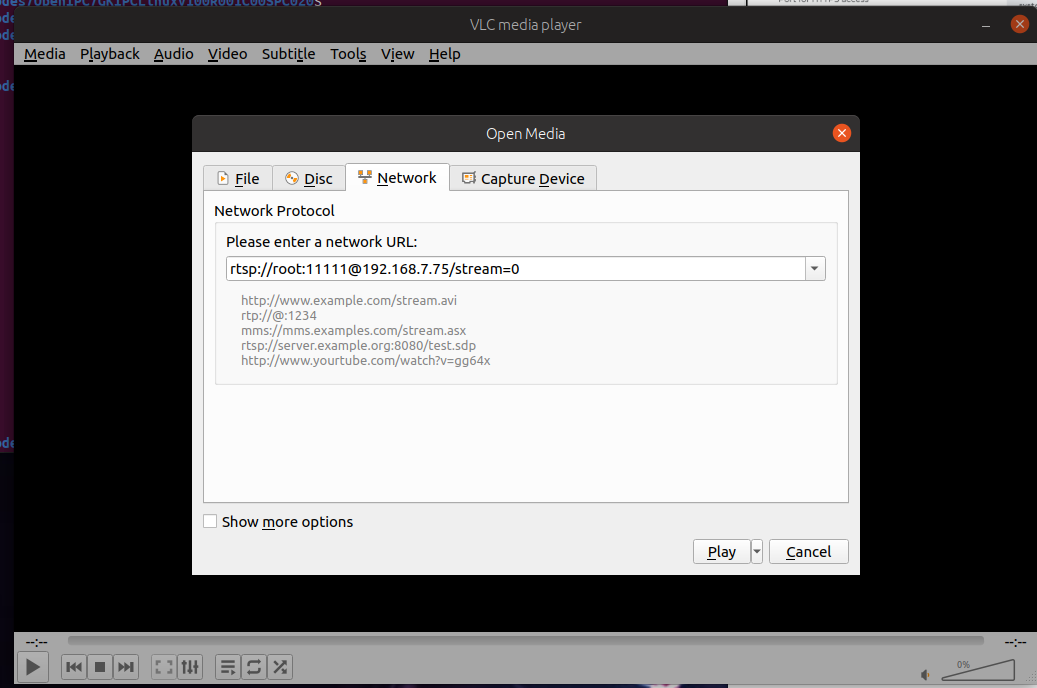Click the elapsed time label
This screenshot has width=1037, height=688.
(x=36, y=642)
